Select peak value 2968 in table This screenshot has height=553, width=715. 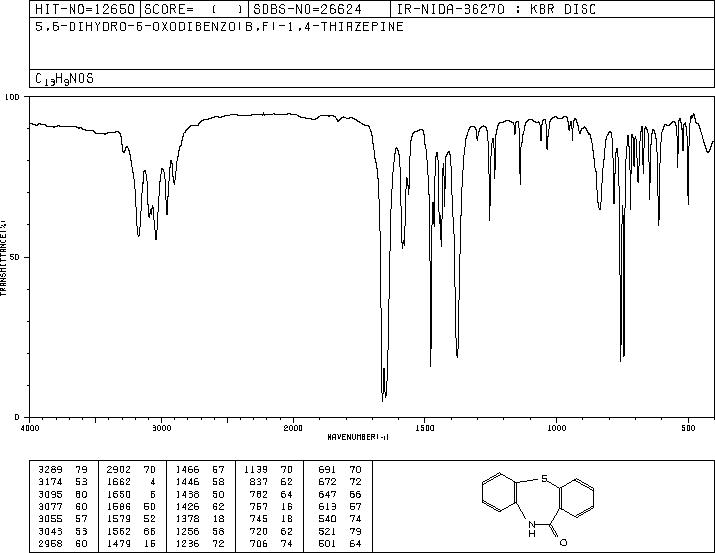[50, 543]
